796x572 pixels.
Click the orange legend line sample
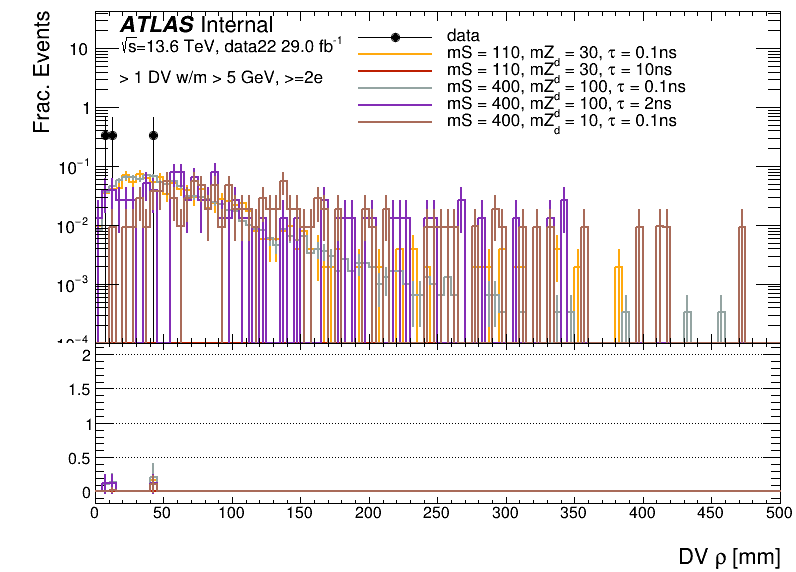tap(395, 54)
